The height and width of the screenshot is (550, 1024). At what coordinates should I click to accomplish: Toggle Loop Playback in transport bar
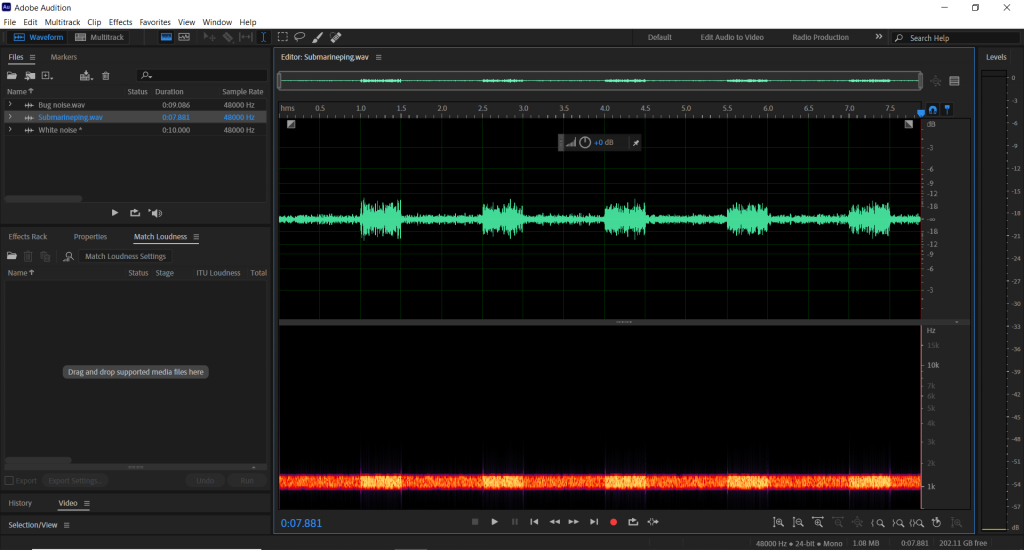pyautogui.click(x=633, y=522)
